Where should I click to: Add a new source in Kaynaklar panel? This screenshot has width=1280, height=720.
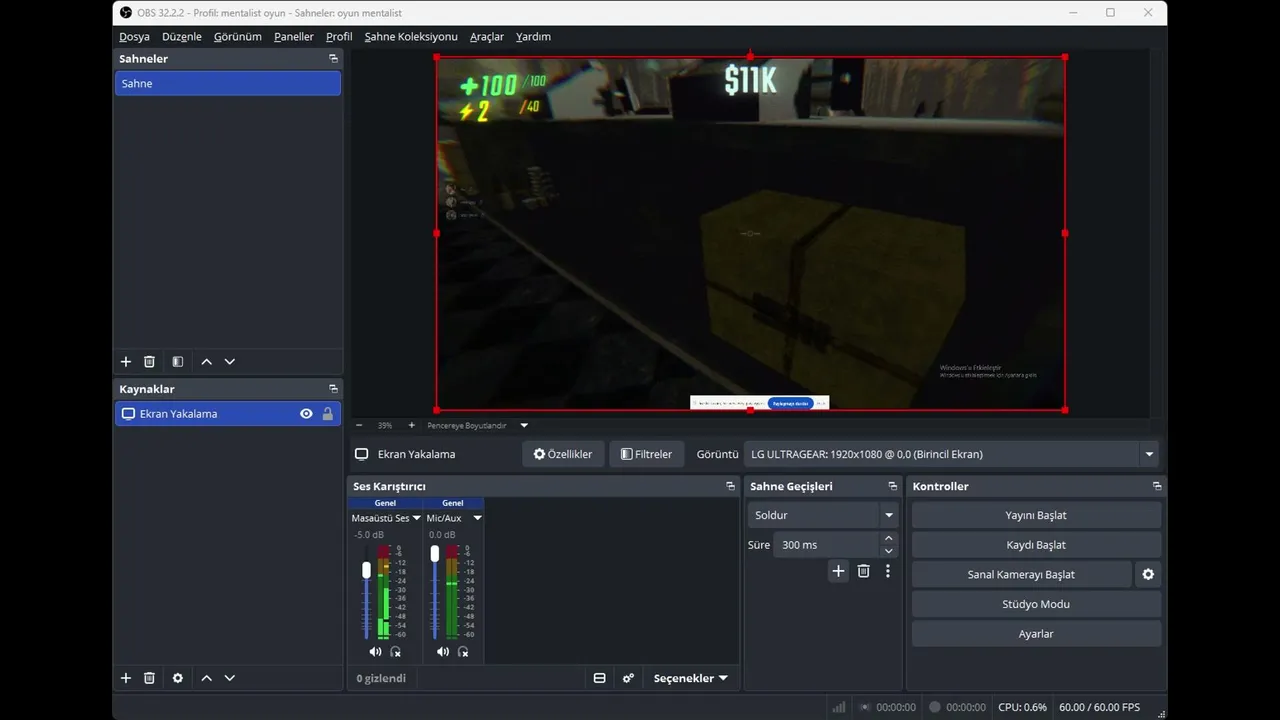pyautogui.click(x=126, y=678)
